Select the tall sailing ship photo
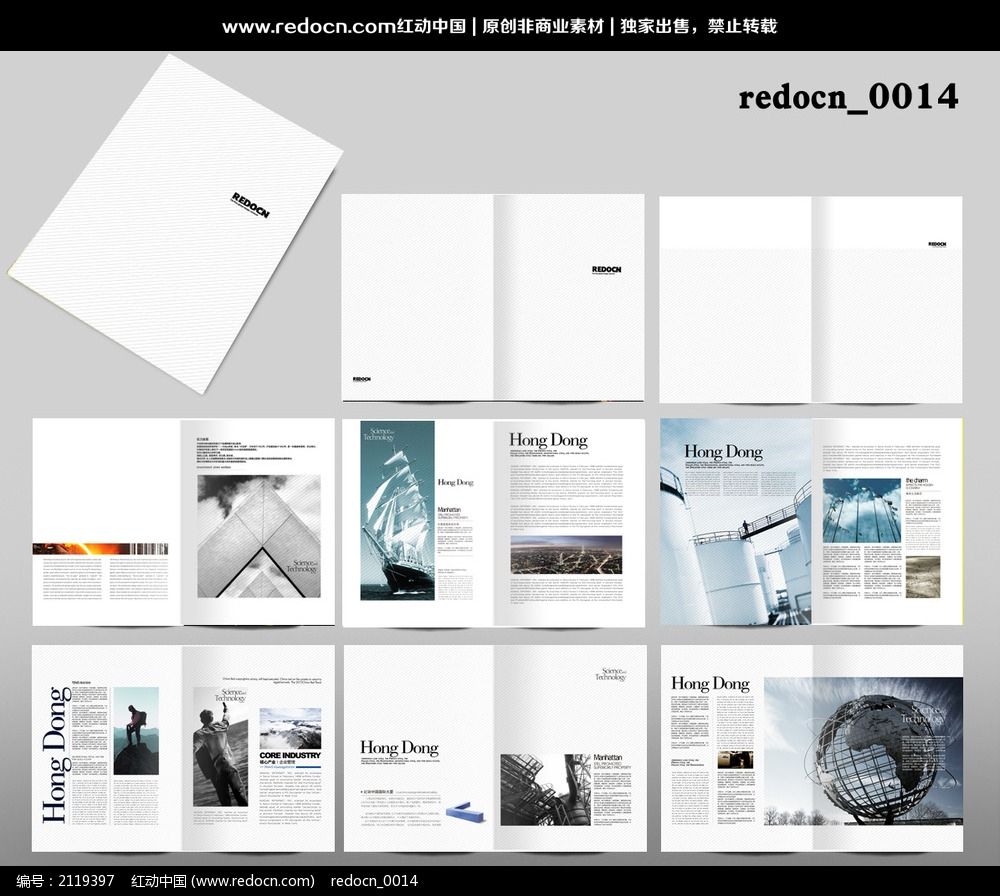This screenshot has width=1000, height=896. (397, 510)
